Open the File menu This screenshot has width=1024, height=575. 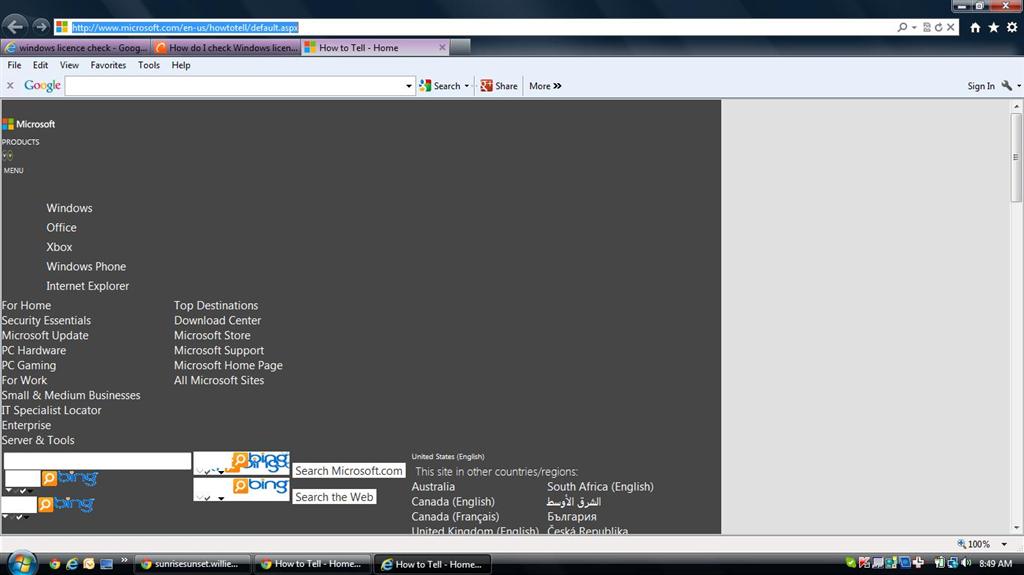pos(14,65)
